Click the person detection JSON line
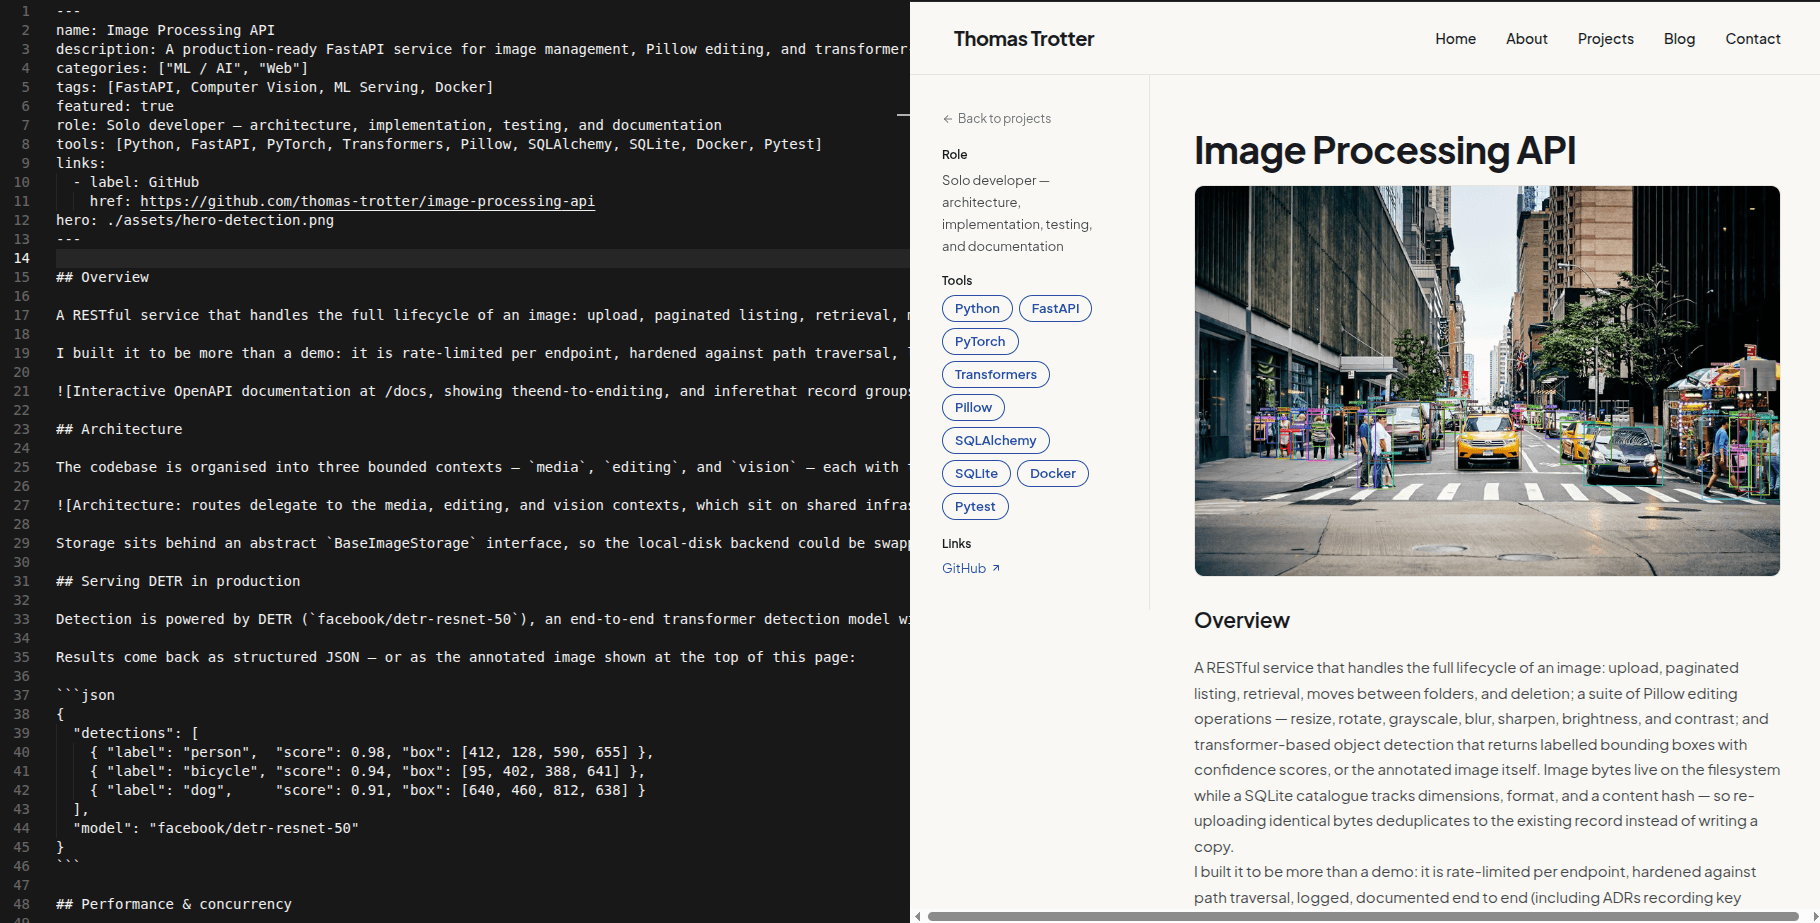The height and width of the screenshot is (923, 1820). click(371, 752)
